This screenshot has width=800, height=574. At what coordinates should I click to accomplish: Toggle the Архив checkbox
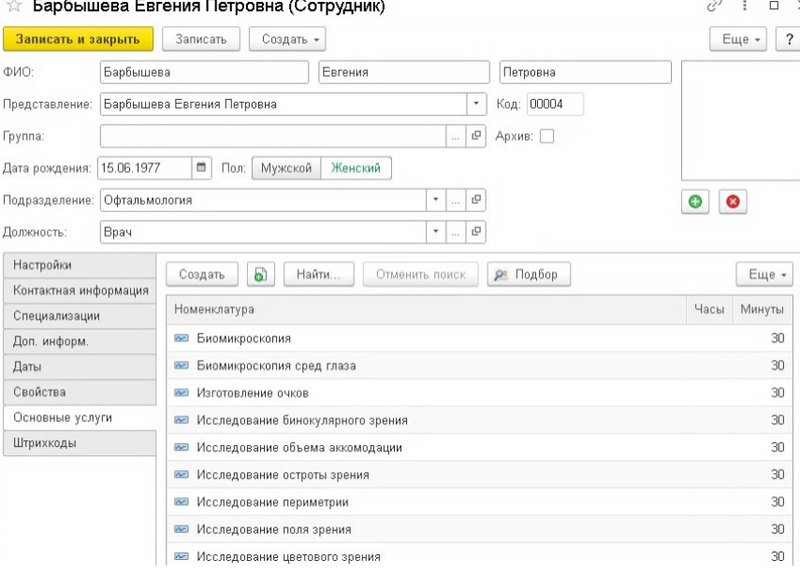coord(547,136)
